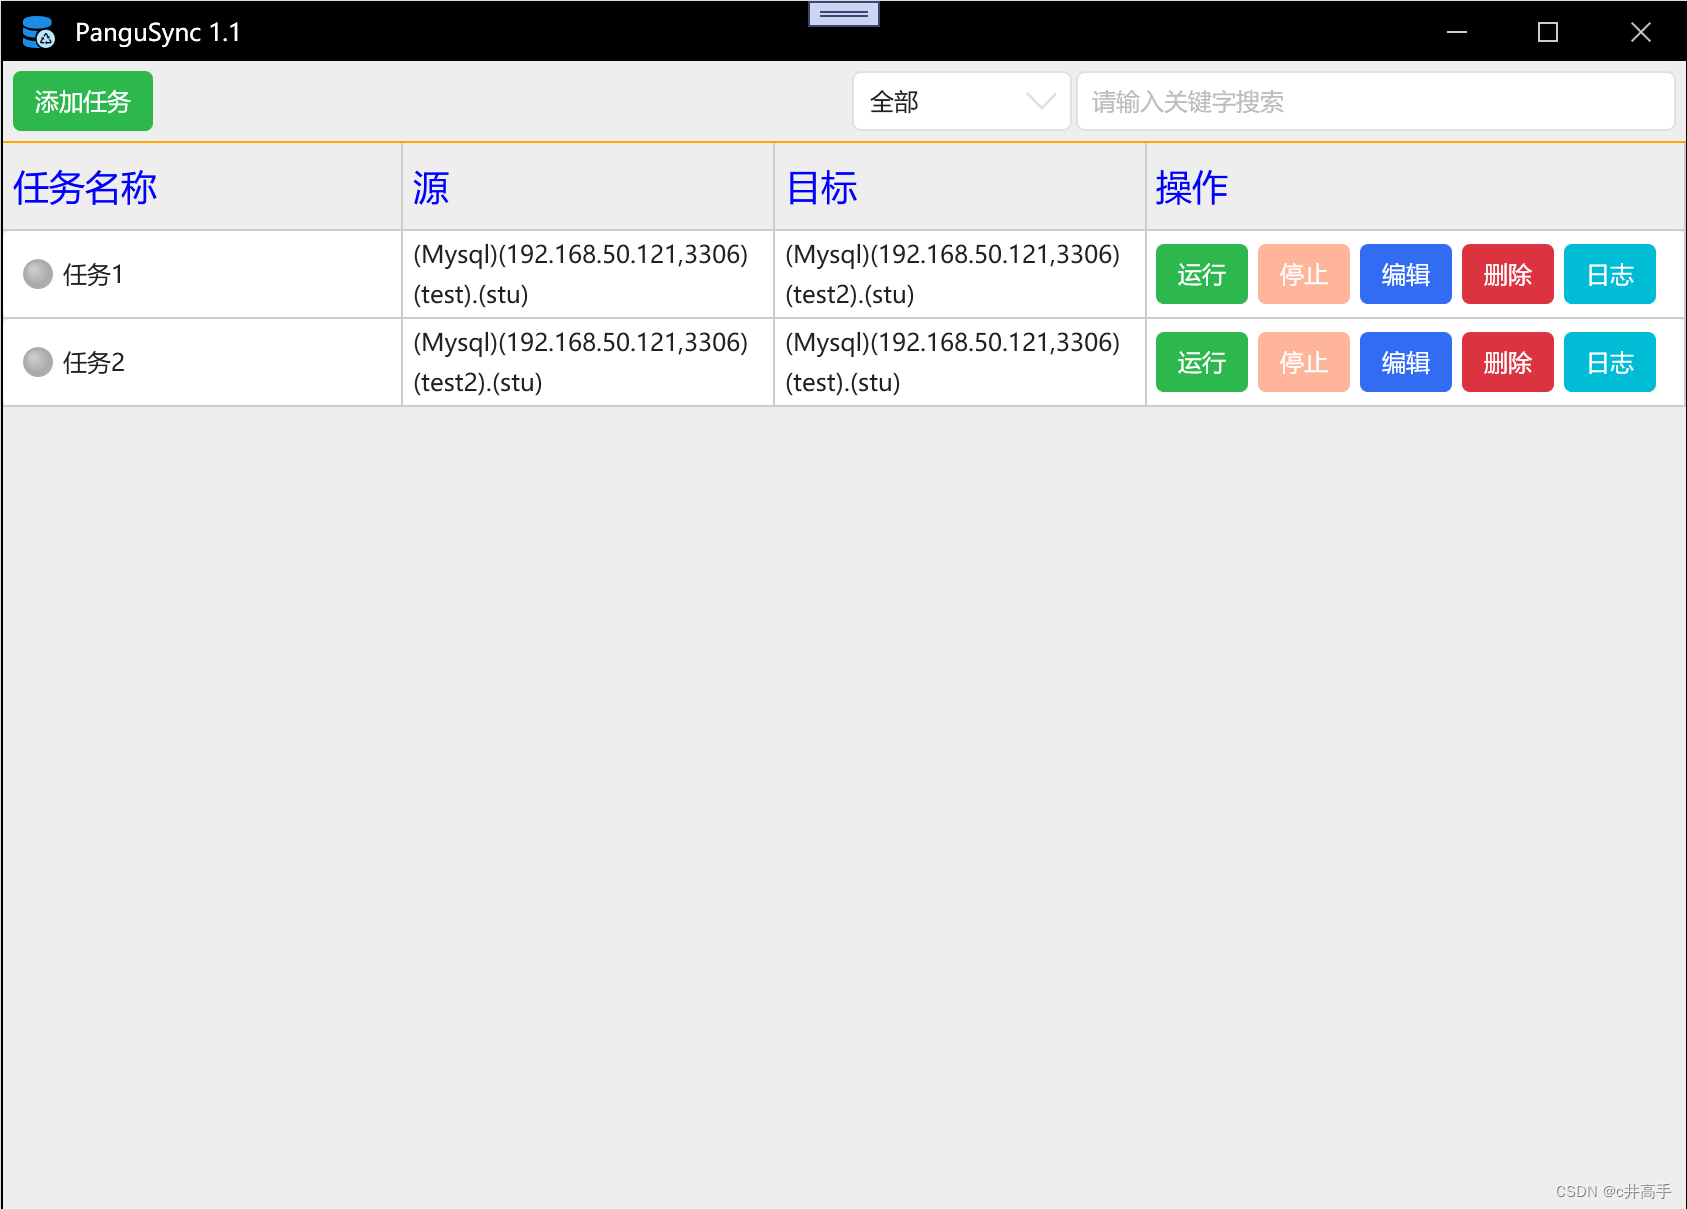Click the 操作 column header
The width and height of the screenshot is (1687, 1209).
click(1415, 187)
